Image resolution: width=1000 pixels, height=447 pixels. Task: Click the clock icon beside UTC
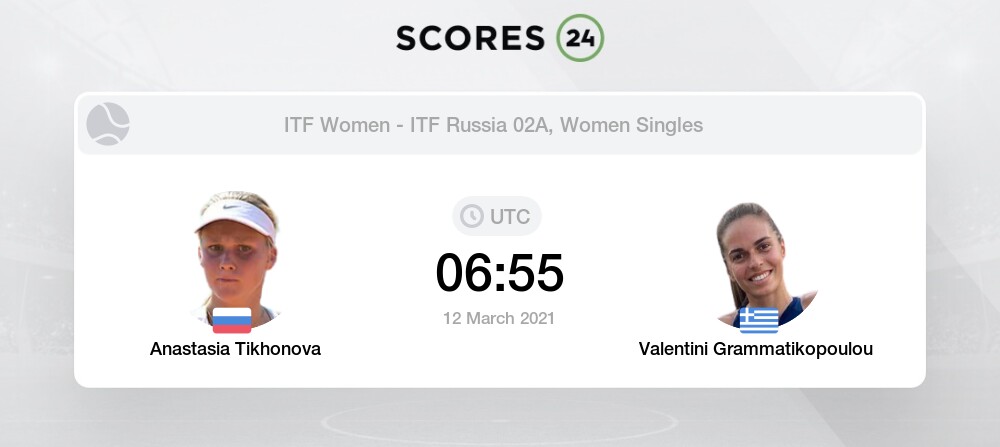[x=472, y=216]
